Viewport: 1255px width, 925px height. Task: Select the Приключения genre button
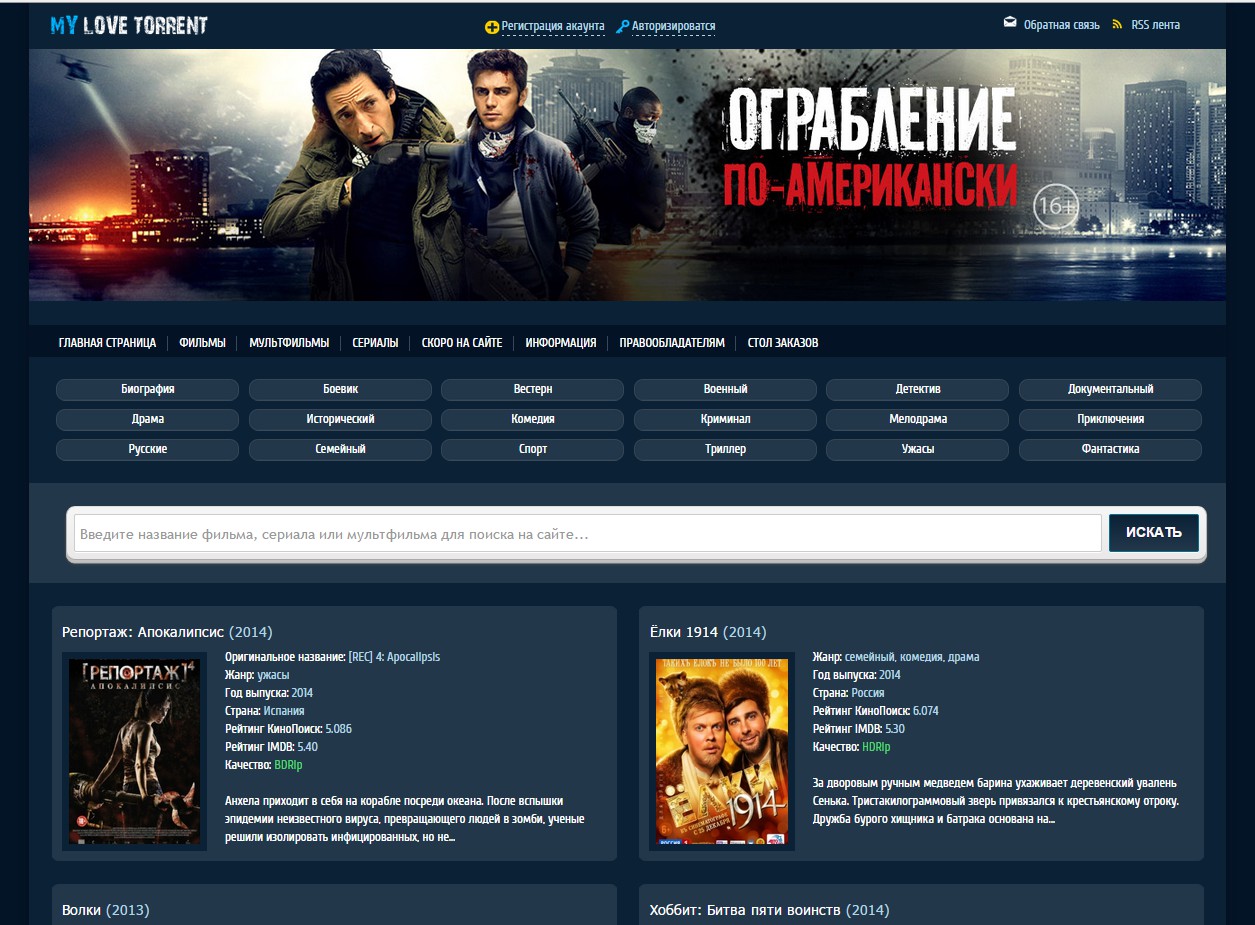click(1110, 419)
